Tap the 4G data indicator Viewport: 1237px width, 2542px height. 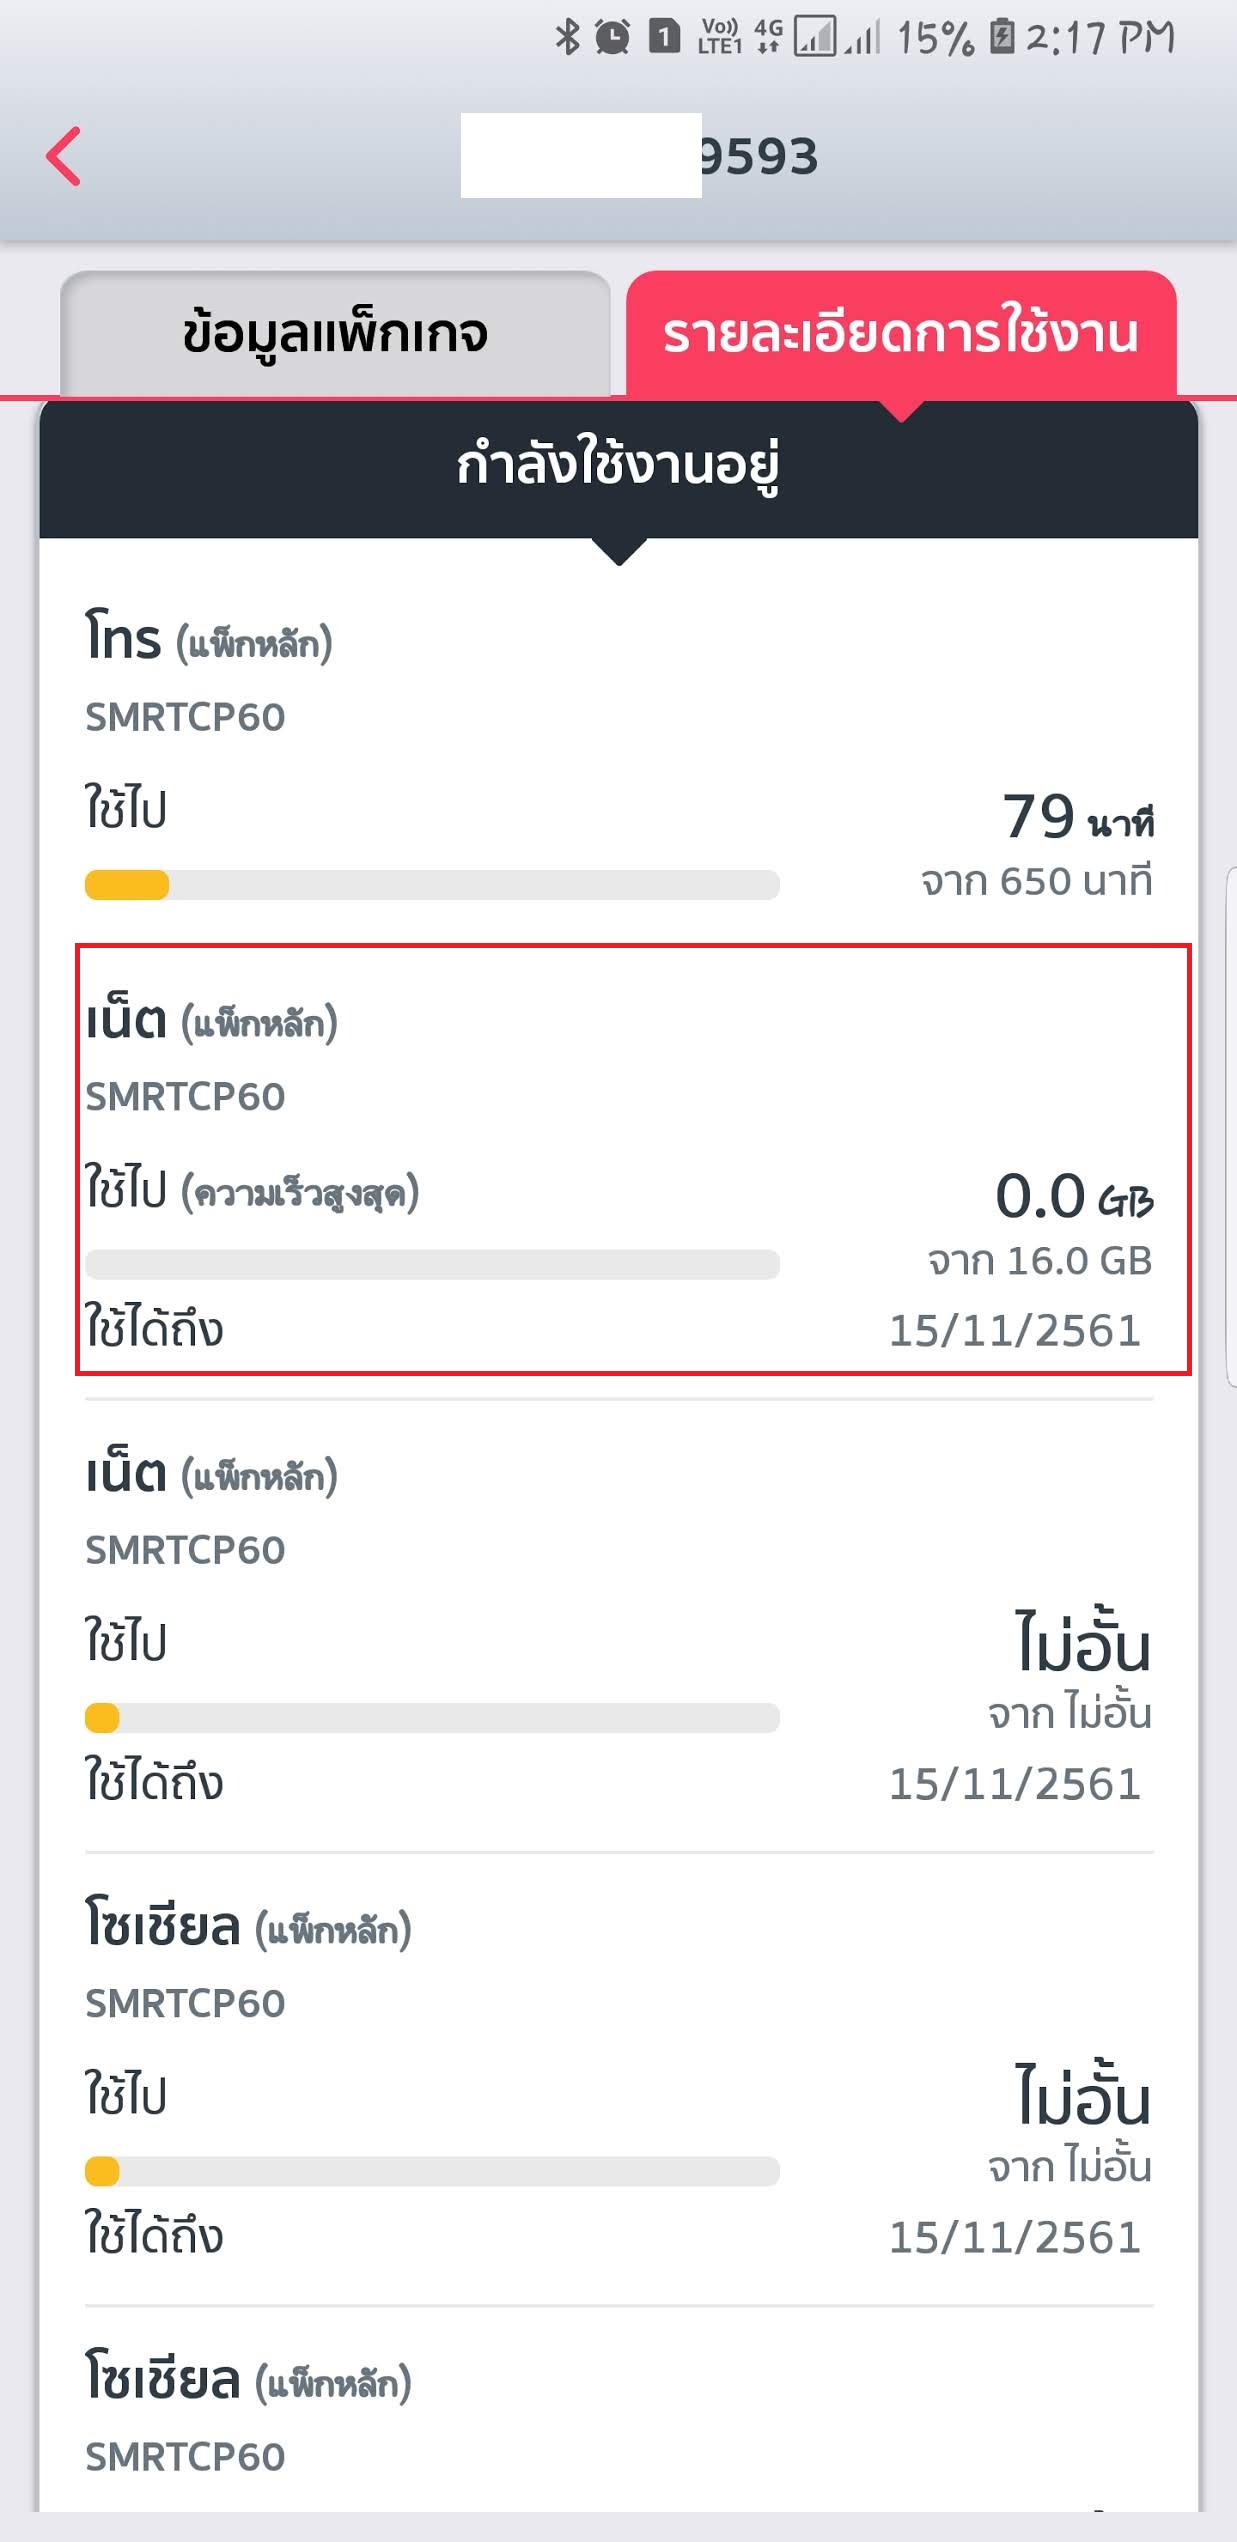point(768,38)
